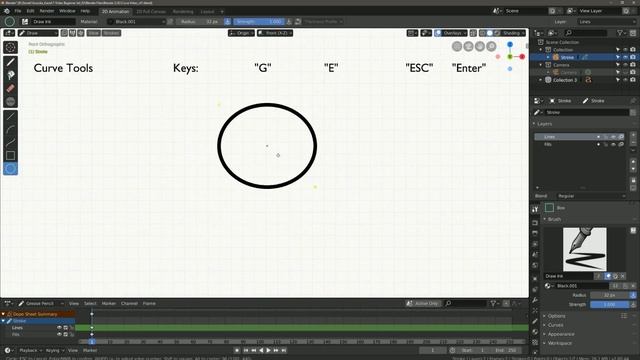
Task: Select the Draw pencil tool
Action: pyautogui.click(x=11, y=62)
